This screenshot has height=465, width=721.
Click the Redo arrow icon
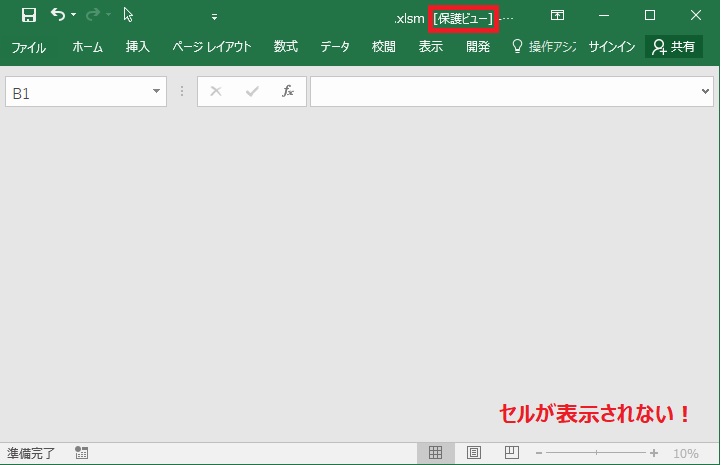tap(93, 15)
